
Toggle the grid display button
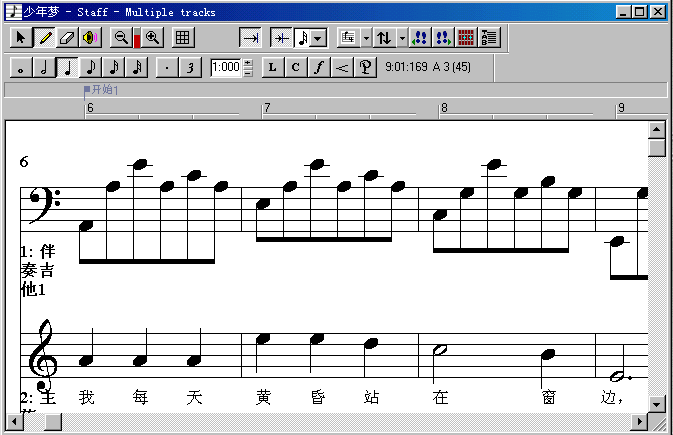[x=183, y=38]
